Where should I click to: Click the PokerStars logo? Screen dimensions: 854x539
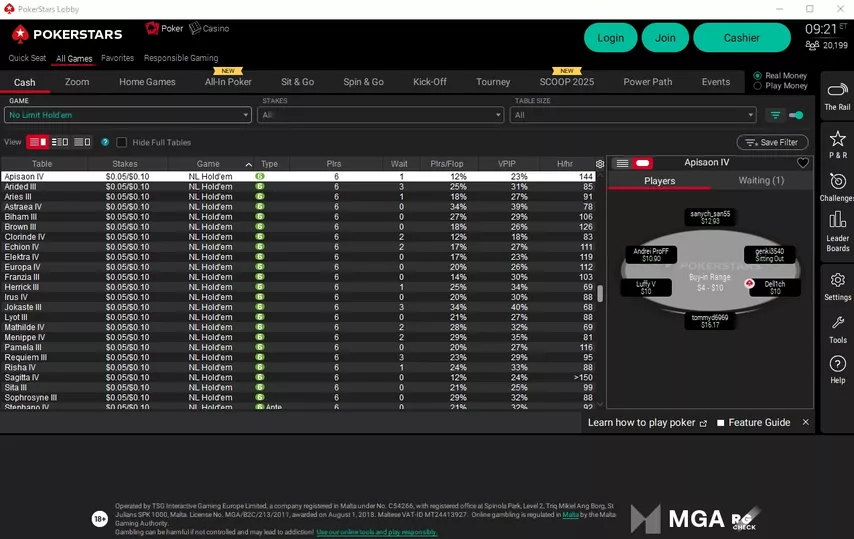pos(67,34)
